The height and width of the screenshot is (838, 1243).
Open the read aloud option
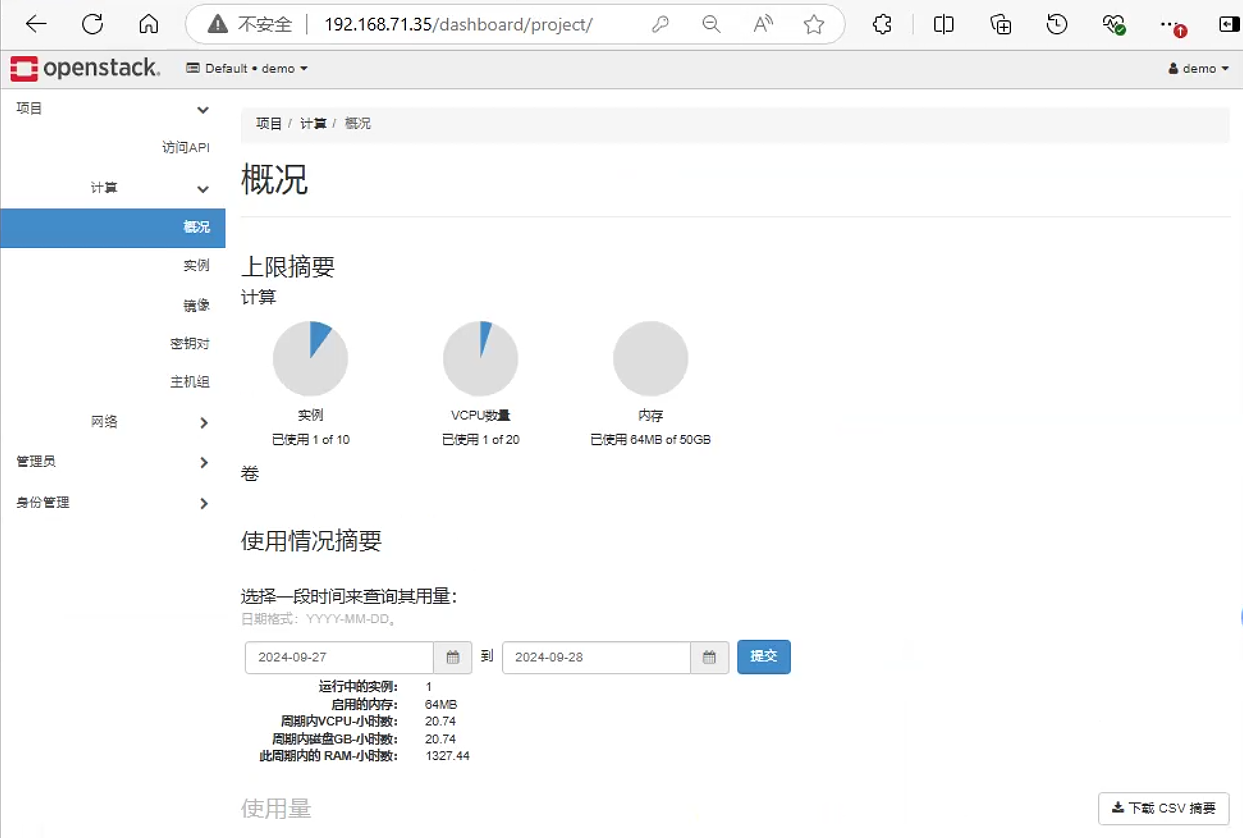(x=763, y=25)
